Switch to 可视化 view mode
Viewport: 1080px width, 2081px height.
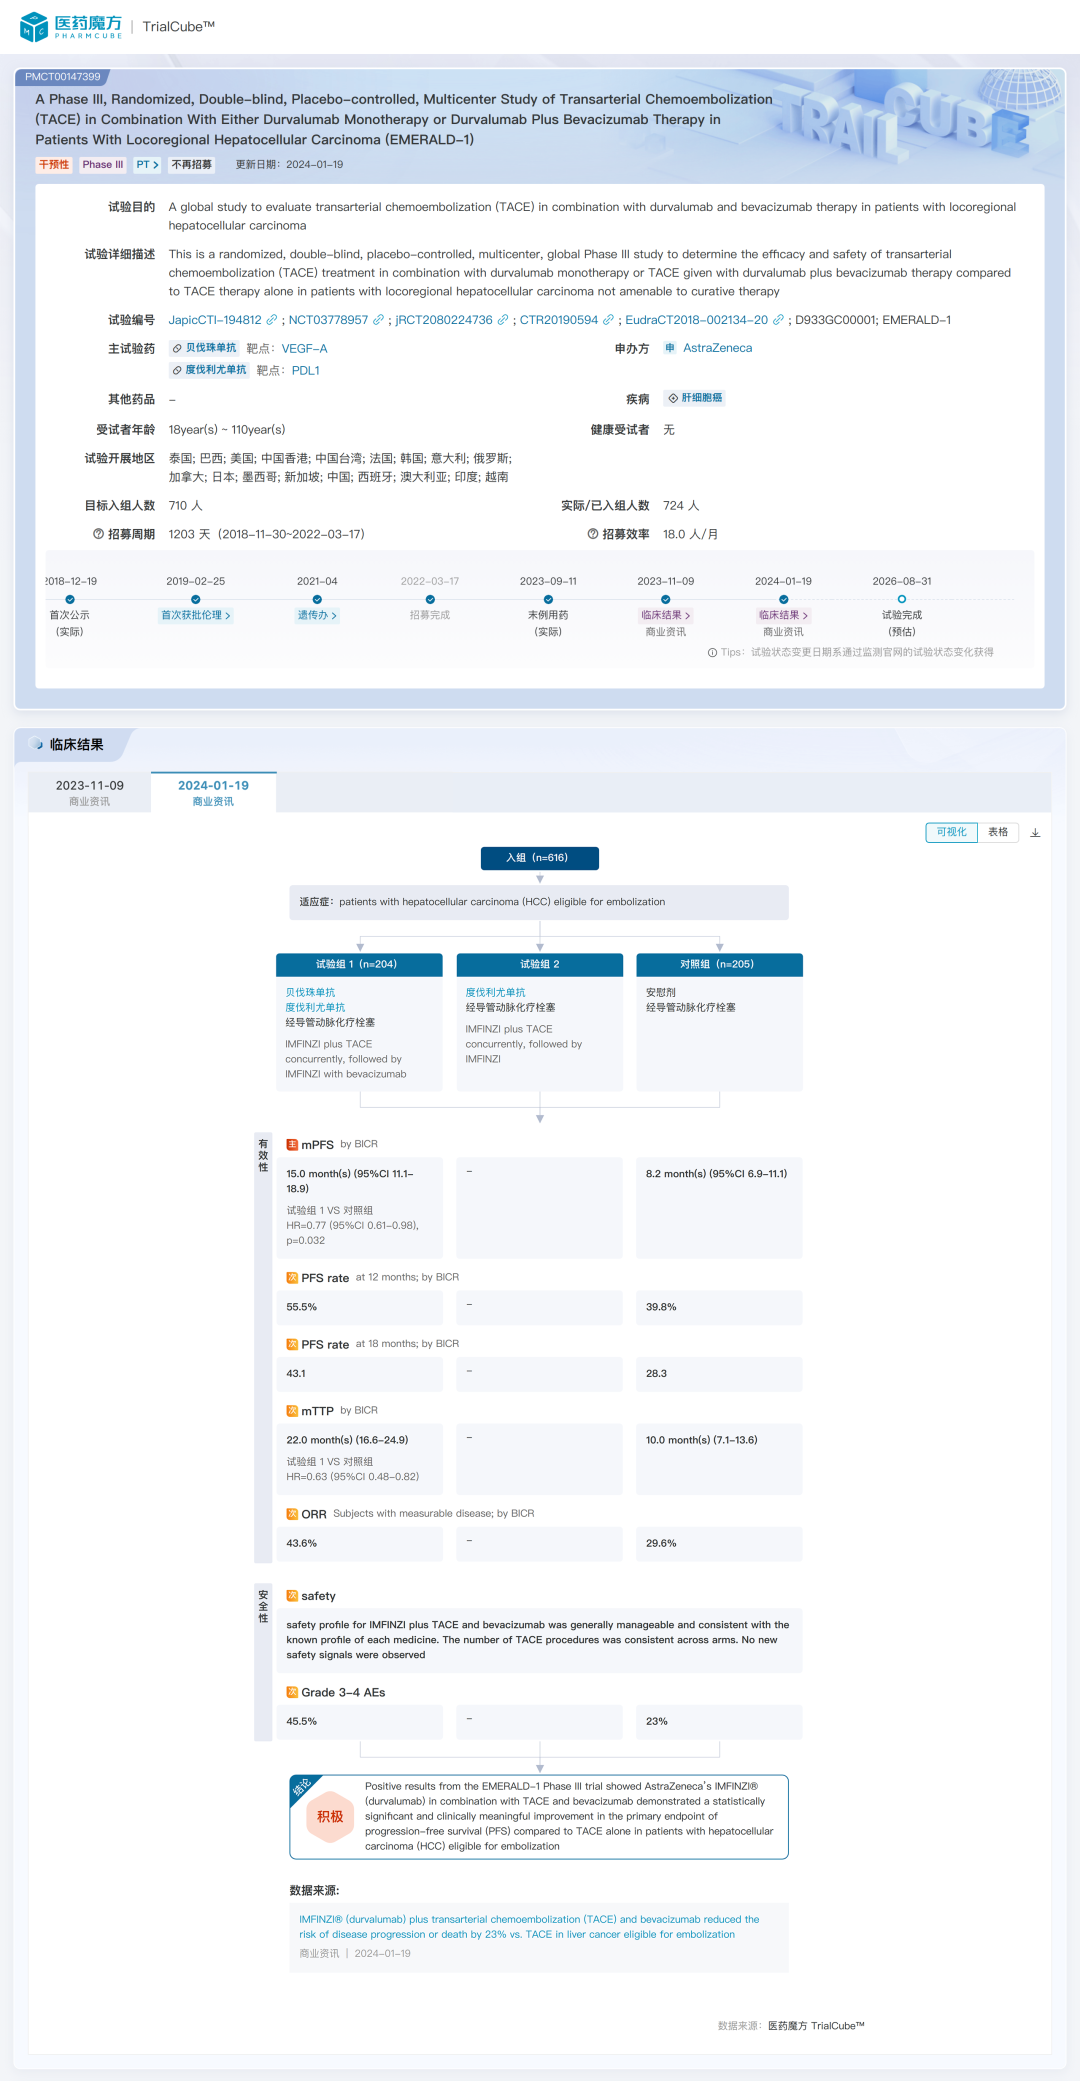951,832
